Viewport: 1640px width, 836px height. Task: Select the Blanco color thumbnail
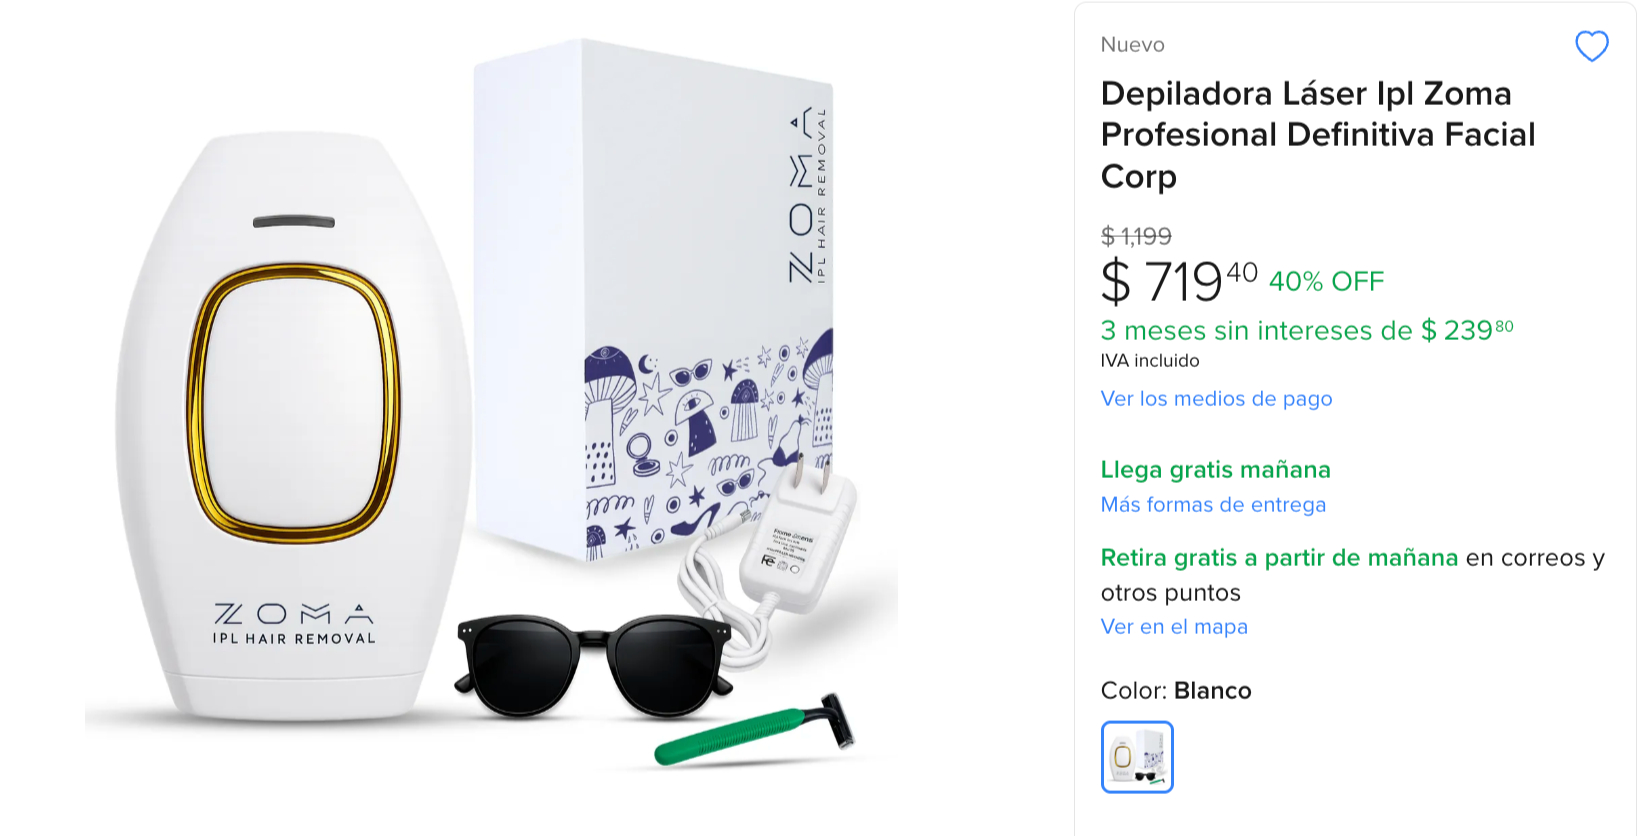(x=1137, y=757)
